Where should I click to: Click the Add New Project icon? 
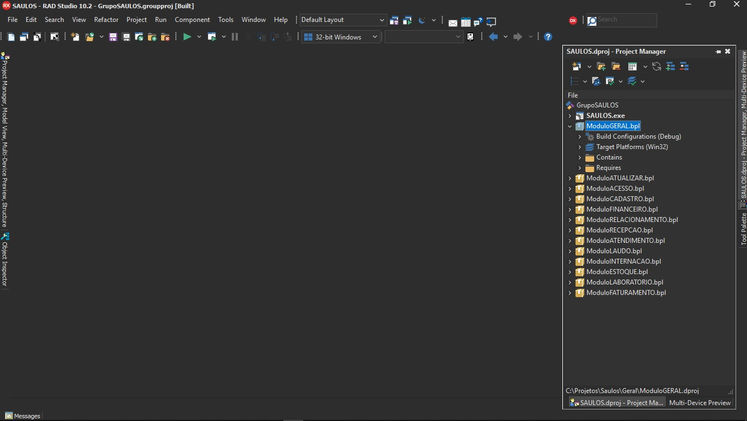point(576,67)
